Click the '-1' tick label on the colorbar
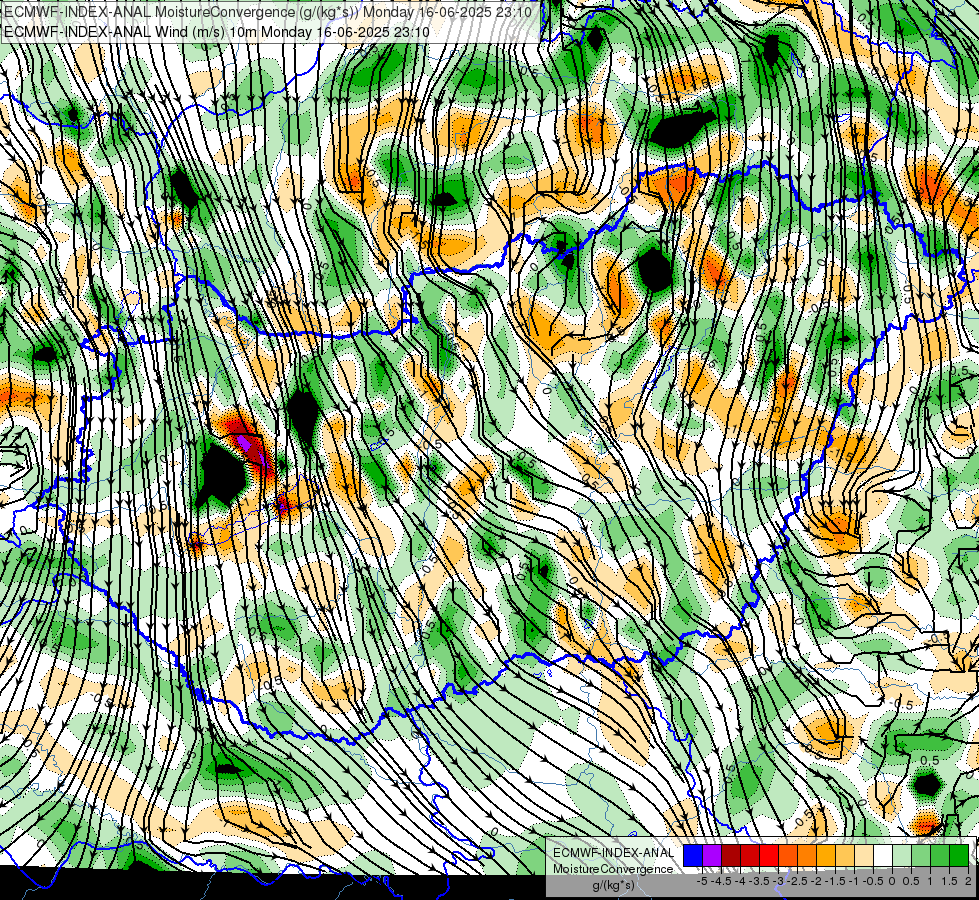979x900 pixels. (854, 881)
